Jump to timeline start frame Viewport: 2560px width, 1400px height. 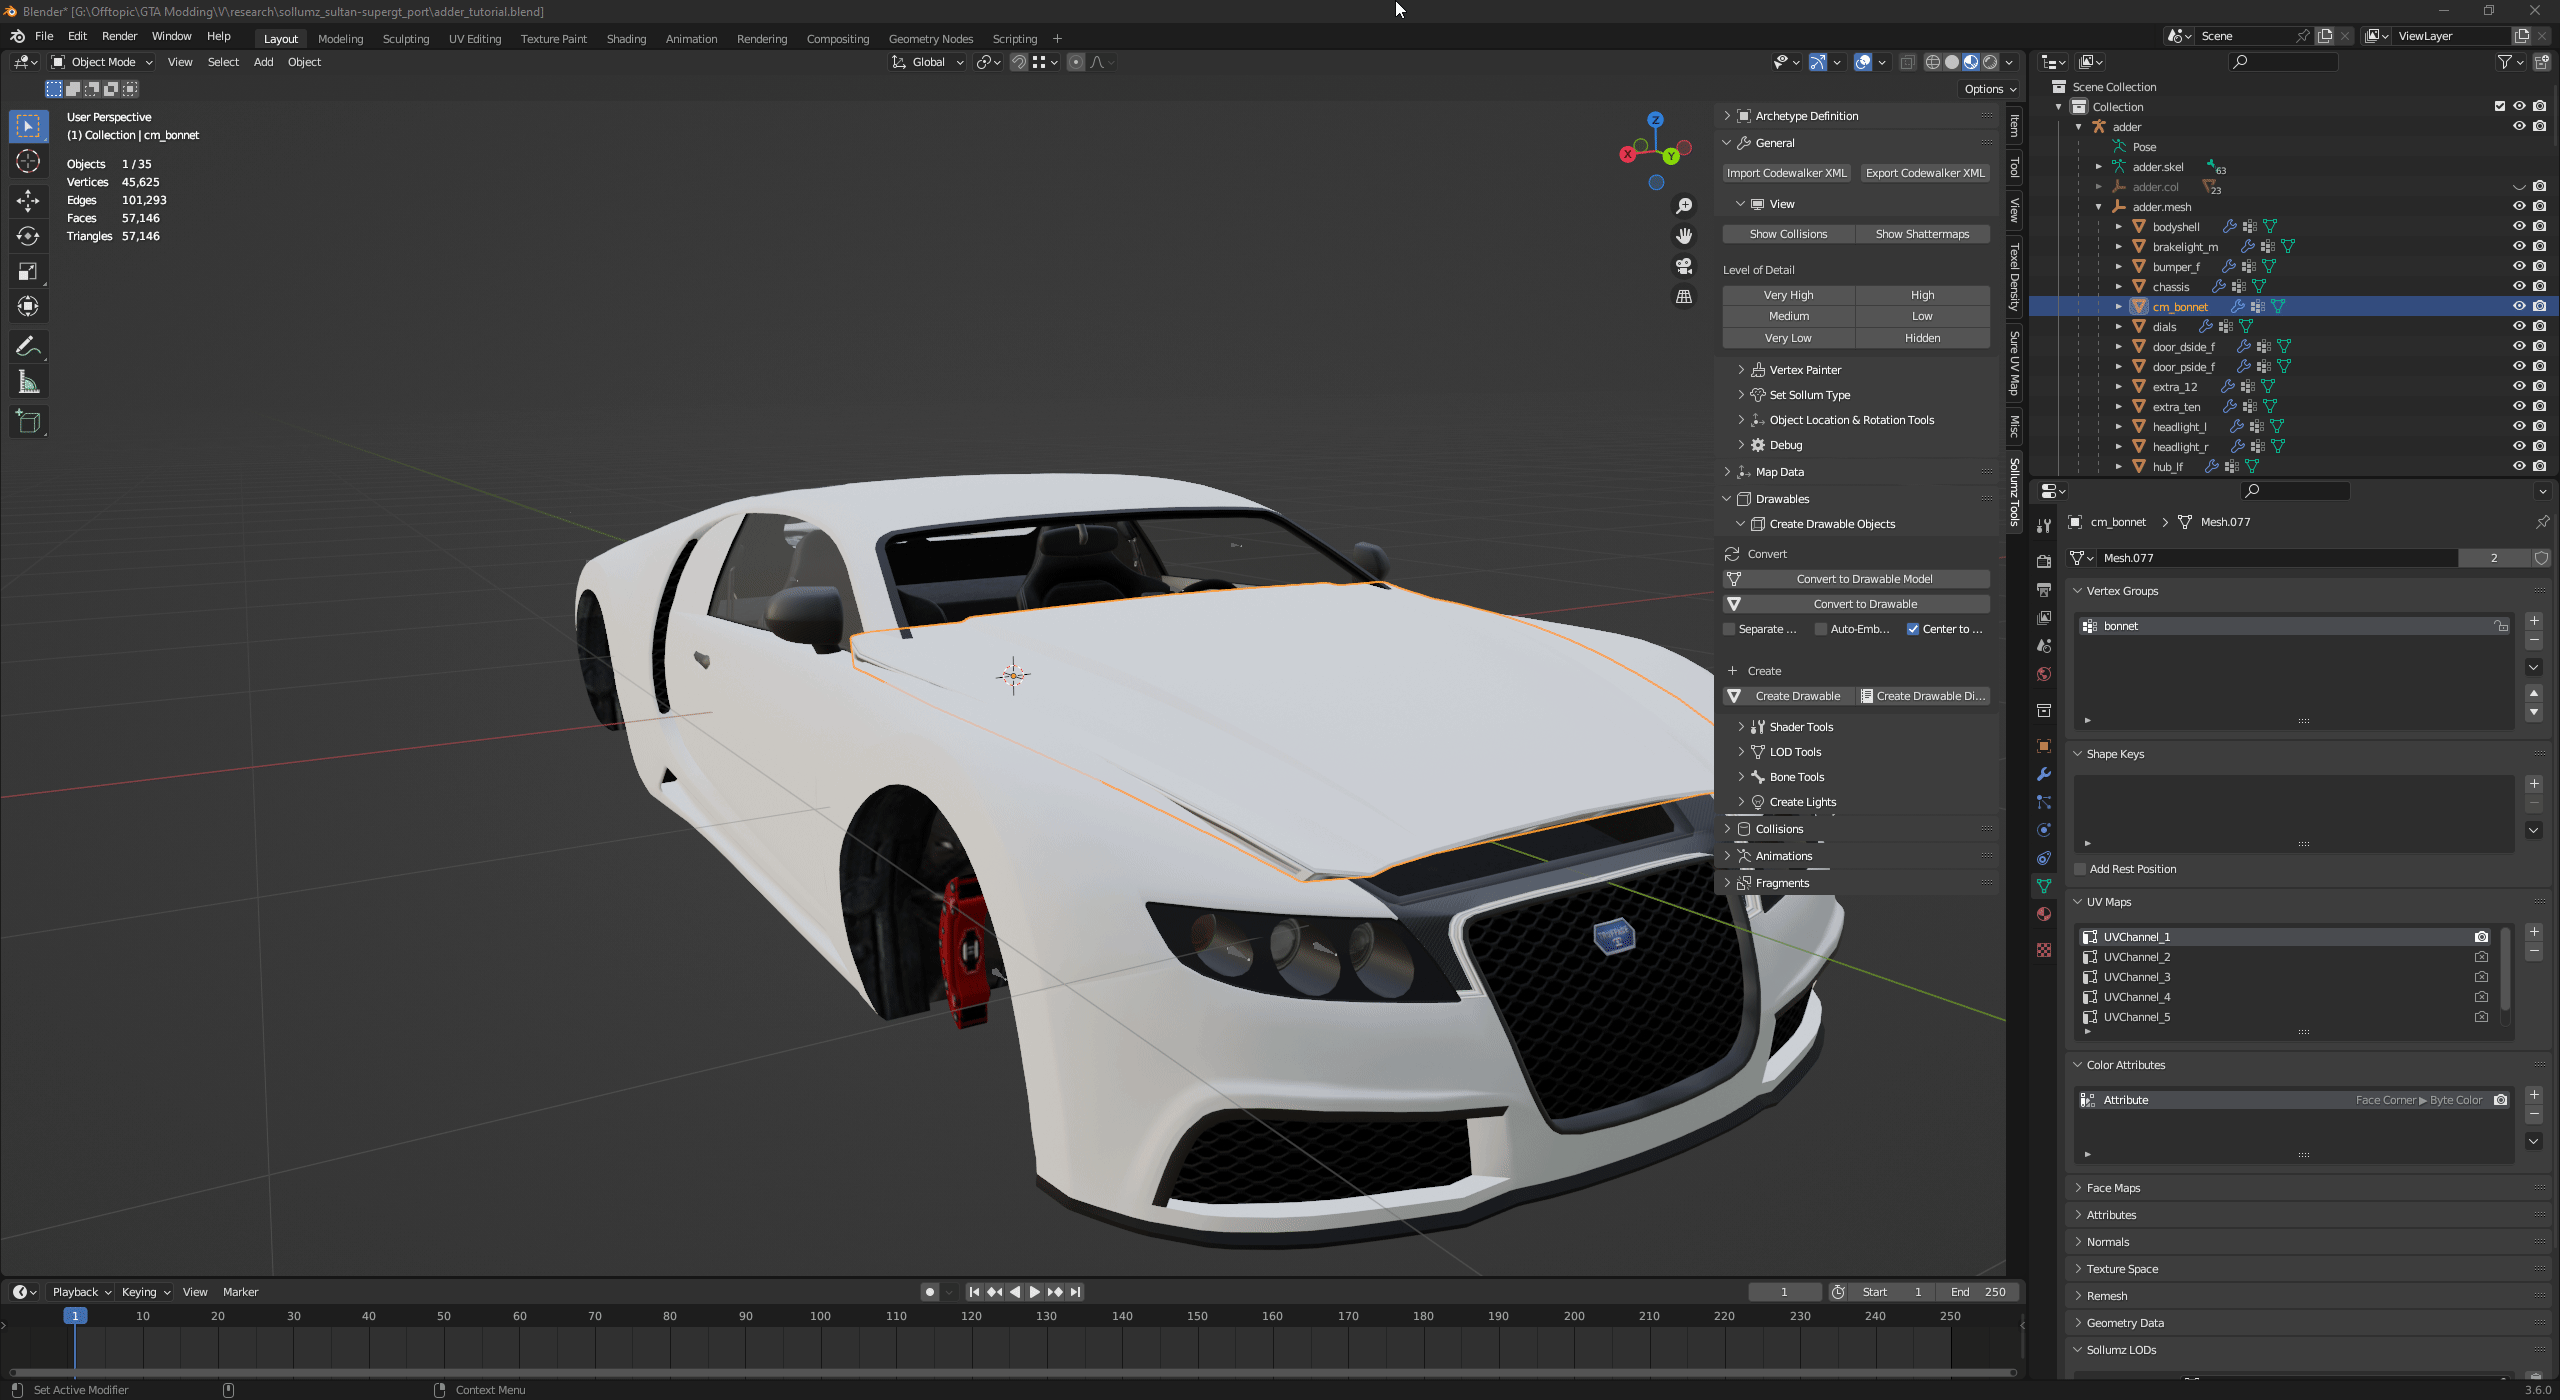click(x=974, y=1292)
